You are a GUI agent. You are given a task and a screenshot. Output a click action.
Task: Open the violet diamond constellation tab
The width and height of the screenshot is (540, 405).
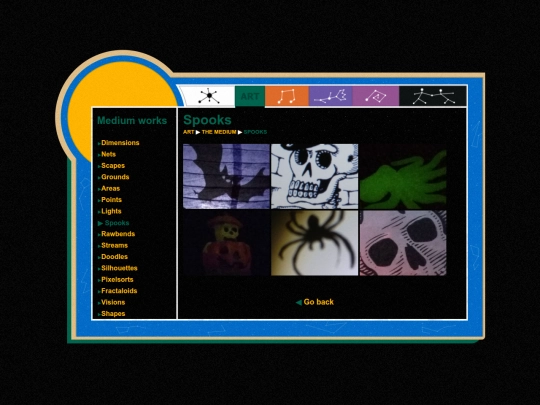click(376, 96)
